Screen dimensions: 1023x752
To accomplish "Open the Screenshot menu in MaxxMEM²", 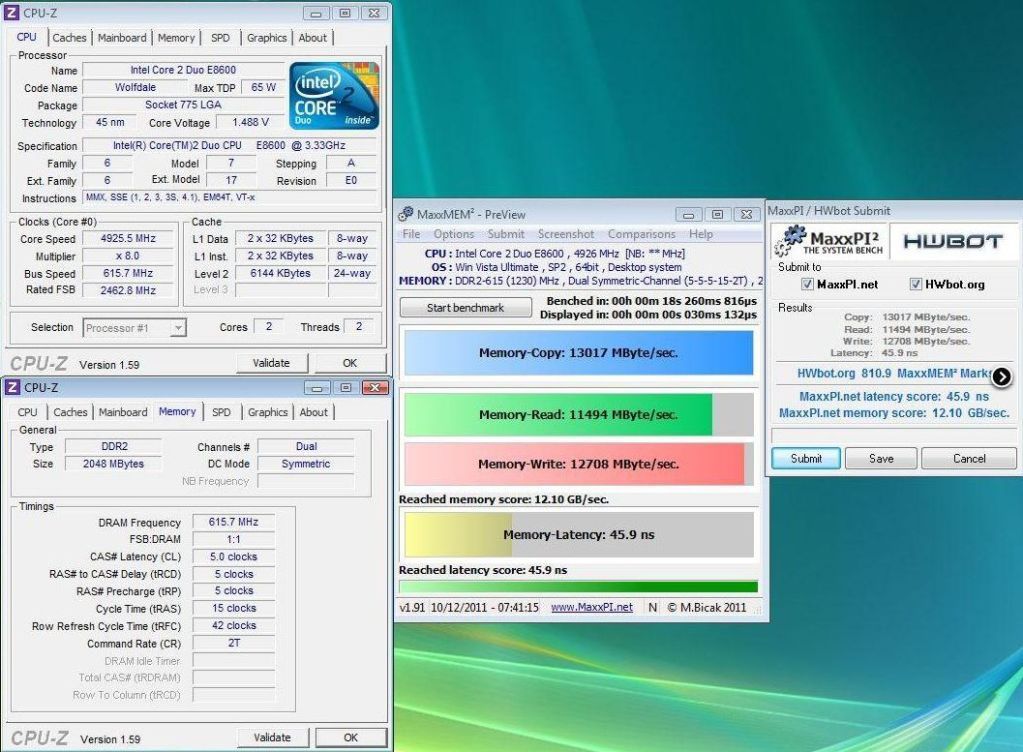I will pos(566,234).
